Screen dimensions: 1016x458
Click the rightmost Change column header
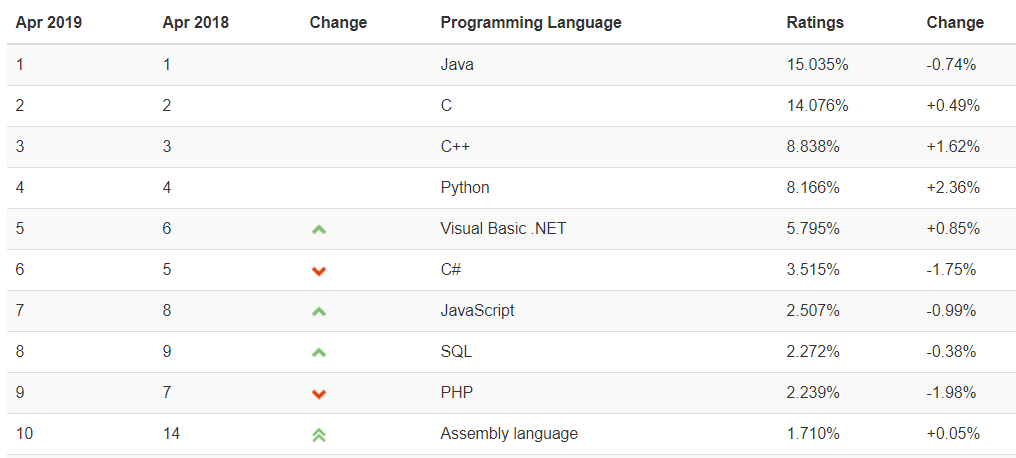[x=955, y=23]
